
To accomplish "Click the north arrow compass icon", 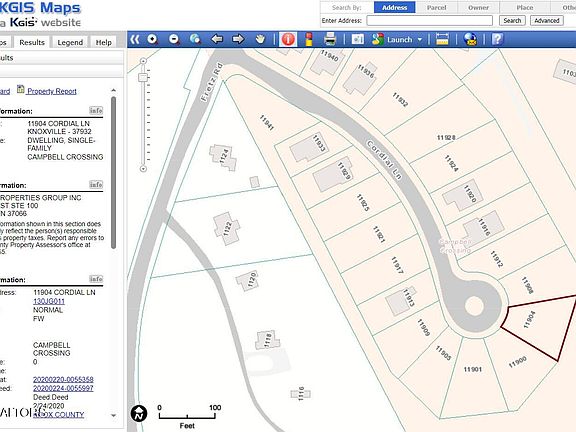I will tap(139, 413).
